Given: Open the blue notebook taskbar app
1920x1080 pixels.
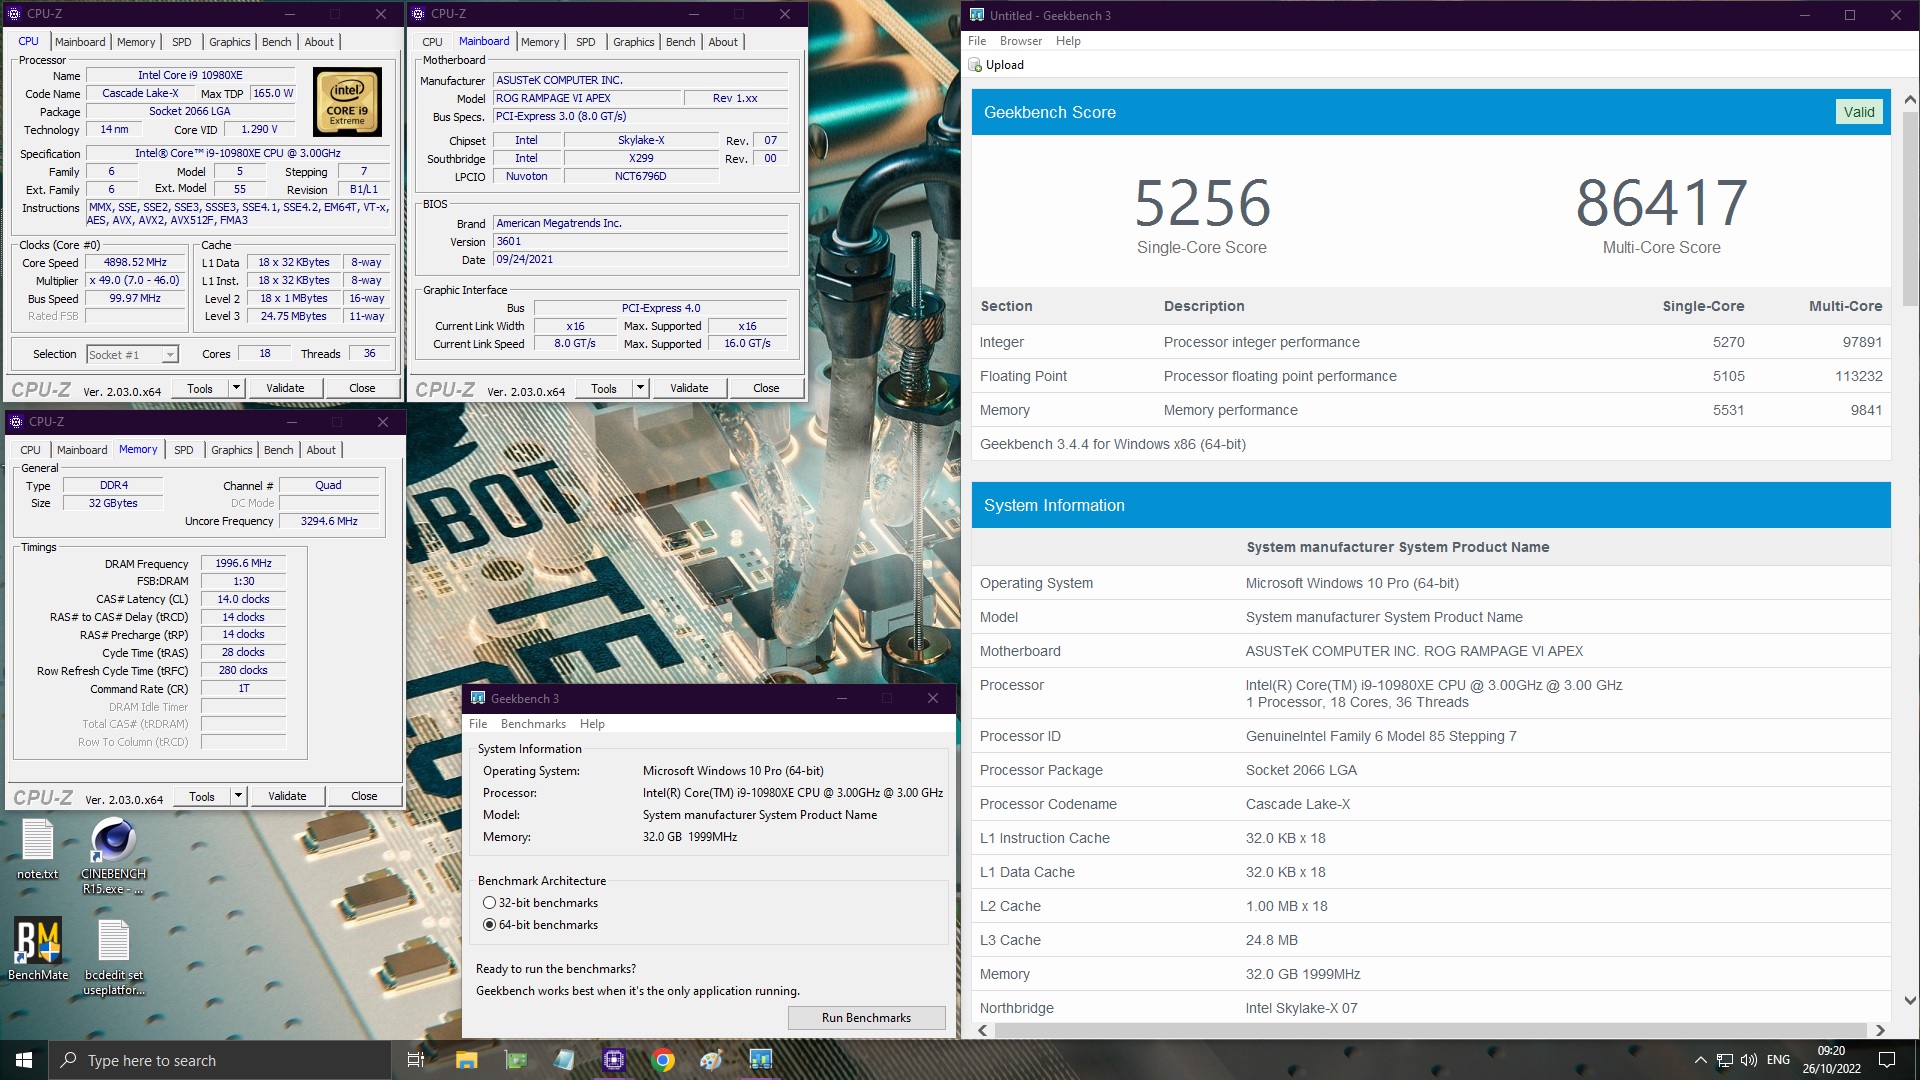Looking at the screenshot, I should 564,1060.
